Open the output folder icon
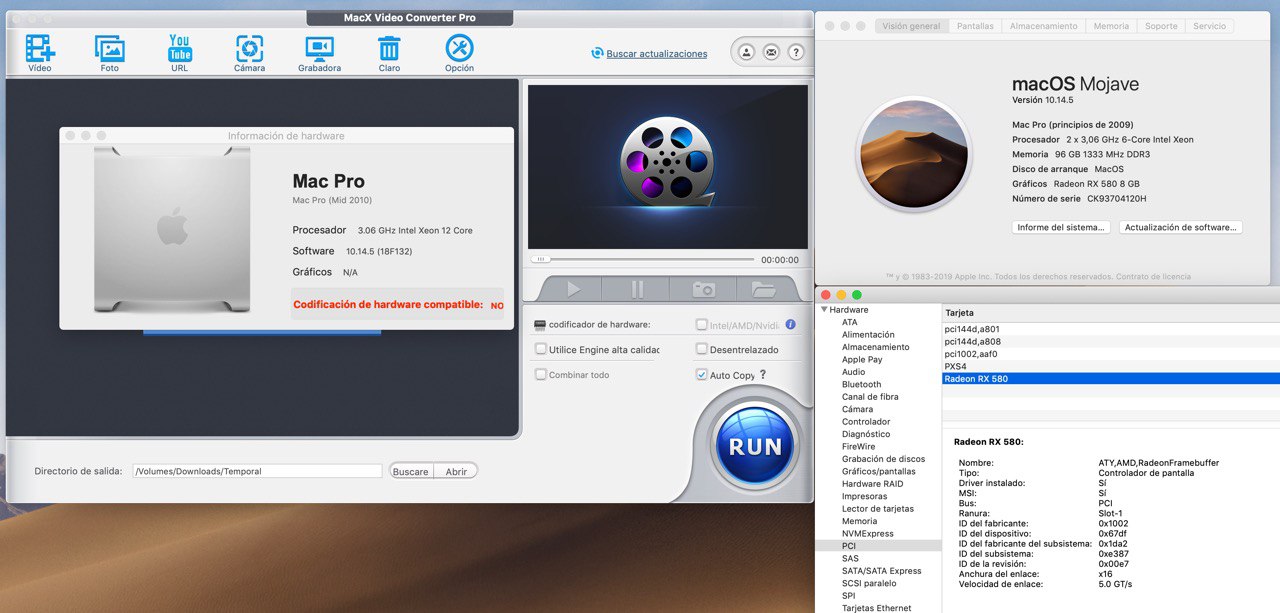The height and width of the screenshot is (613, 1280). click(x=764, y=289)
